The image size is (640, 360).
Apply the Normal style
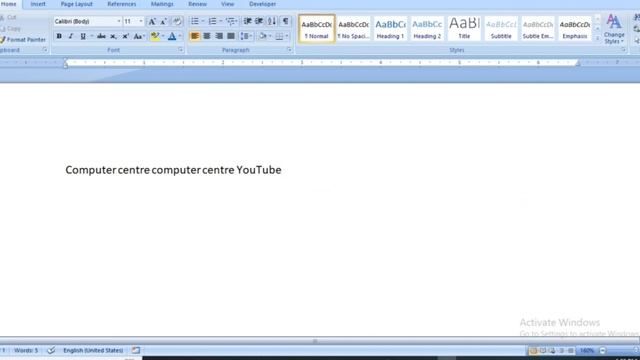tap(317, 29)
